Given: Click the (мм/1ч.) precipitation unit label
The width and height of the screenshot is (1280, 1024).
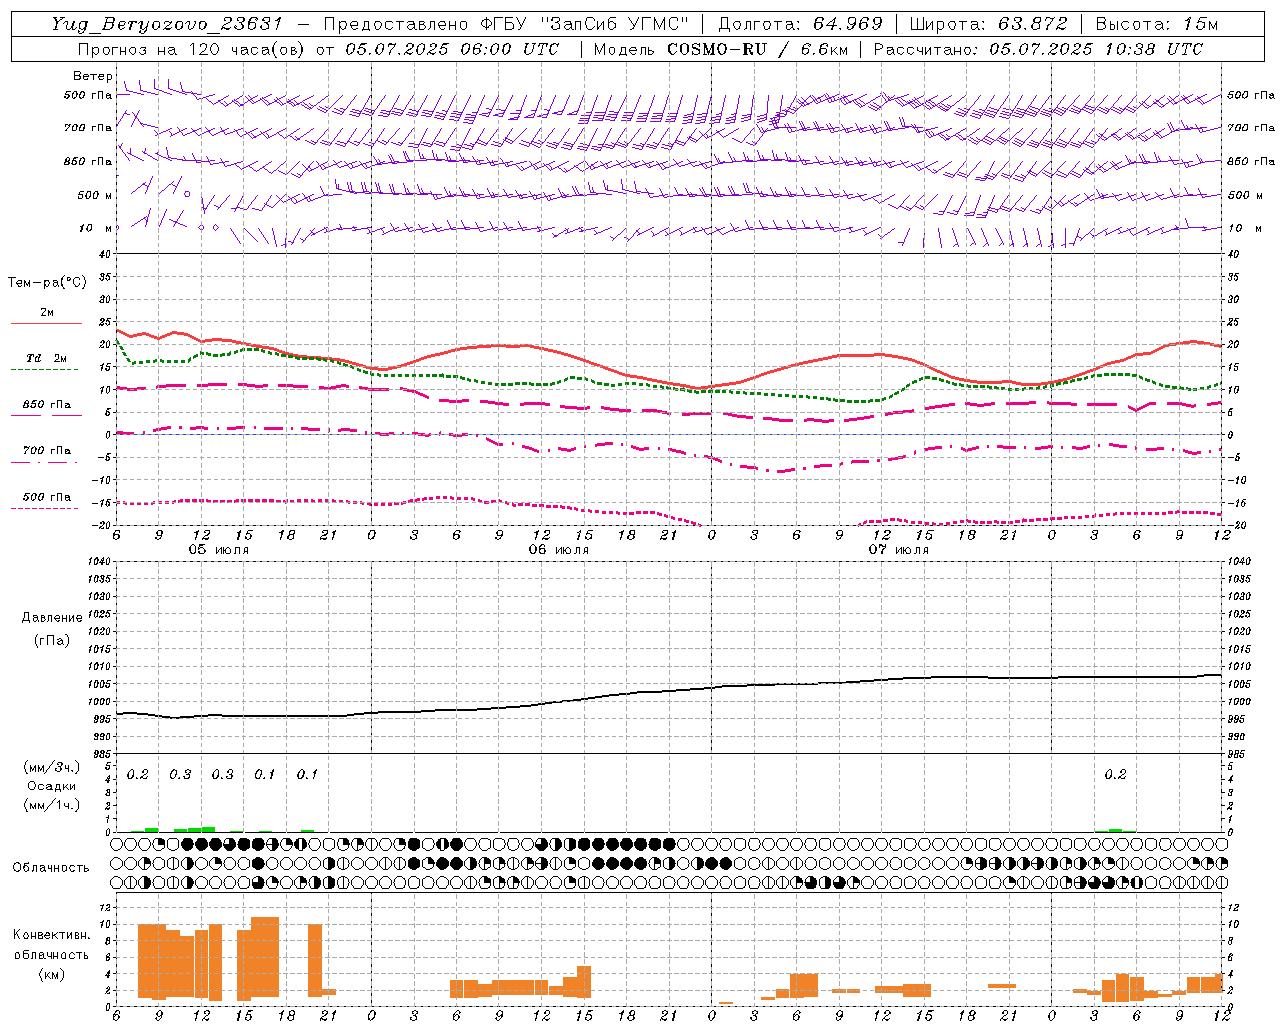Looking at the screenshot, I should point(52,805).
